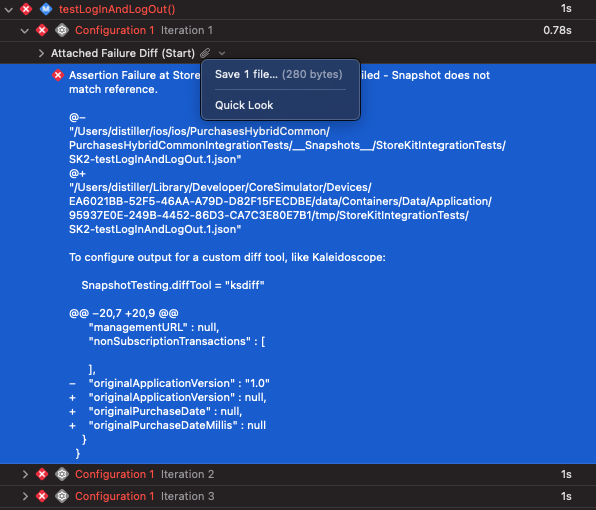This screenshot has height=510, width=596.
Task: Click the failure icon on Iteration 2
Action: (42, 474)
